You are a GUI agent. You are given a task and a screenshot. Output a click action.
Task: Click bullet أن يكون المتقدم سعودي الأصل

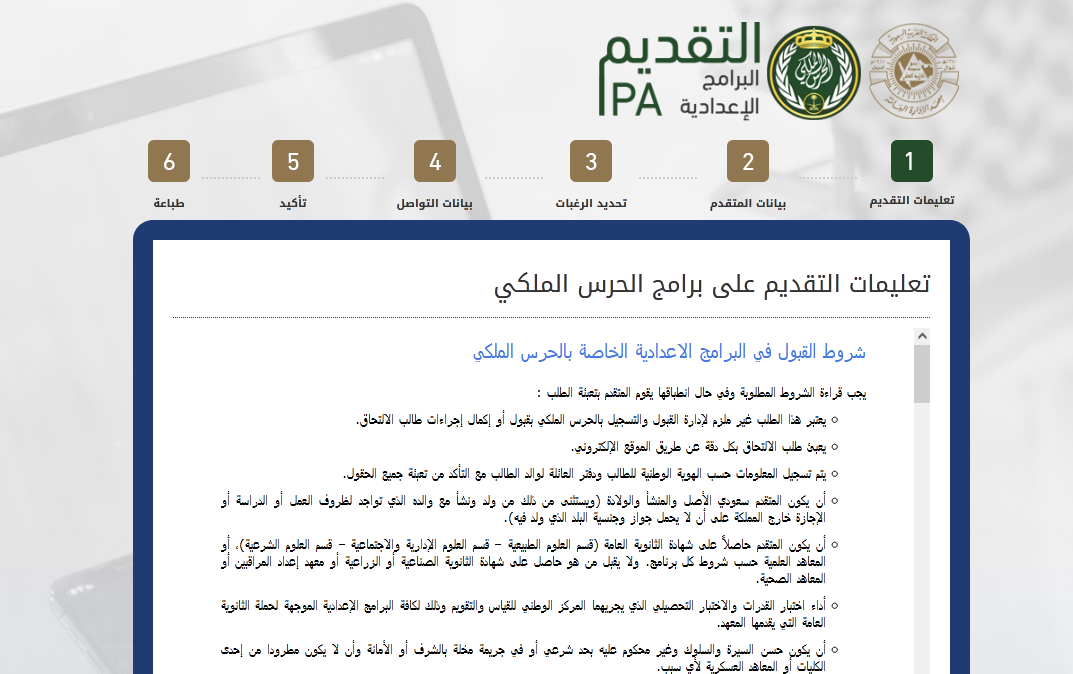point(523,509)
